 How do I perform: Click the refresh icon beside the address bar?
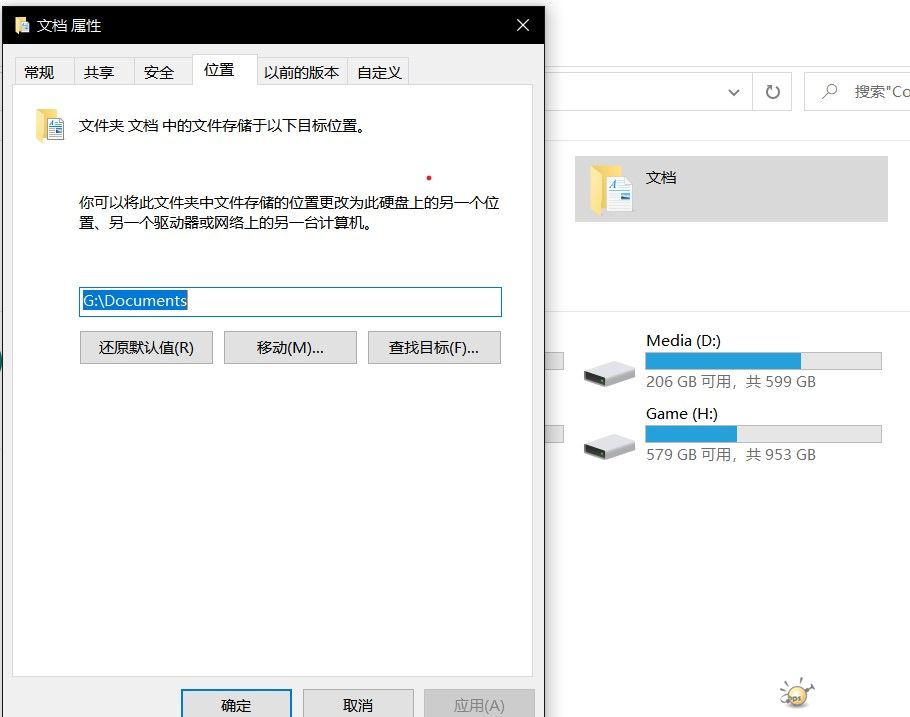pyautogui.click(x=772, y=92)
